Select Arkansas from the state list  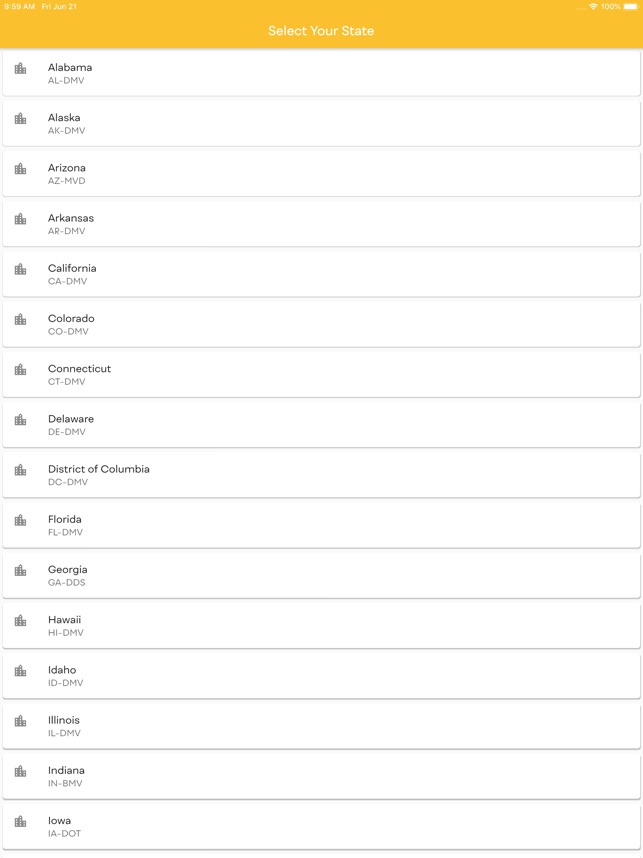click(x=321, y=224)
